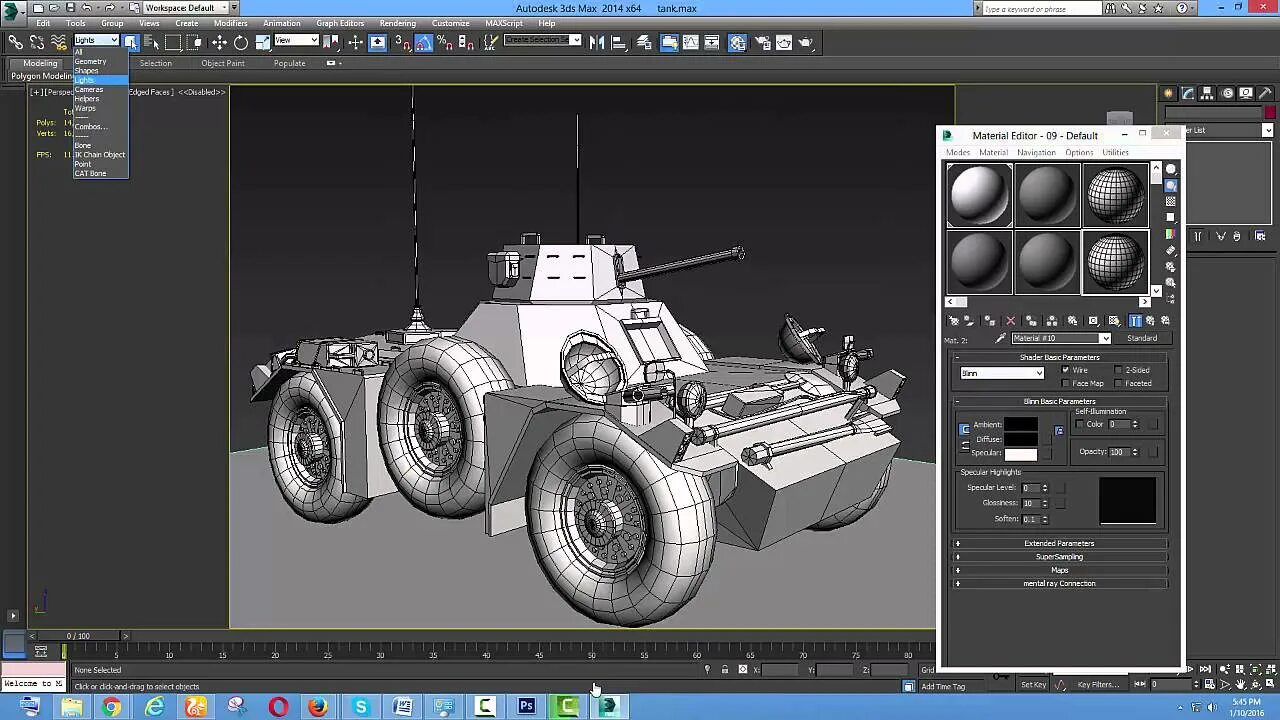1280x720 pixels.
Task: Select the Select and Move tool
Action: click(219, 43)
